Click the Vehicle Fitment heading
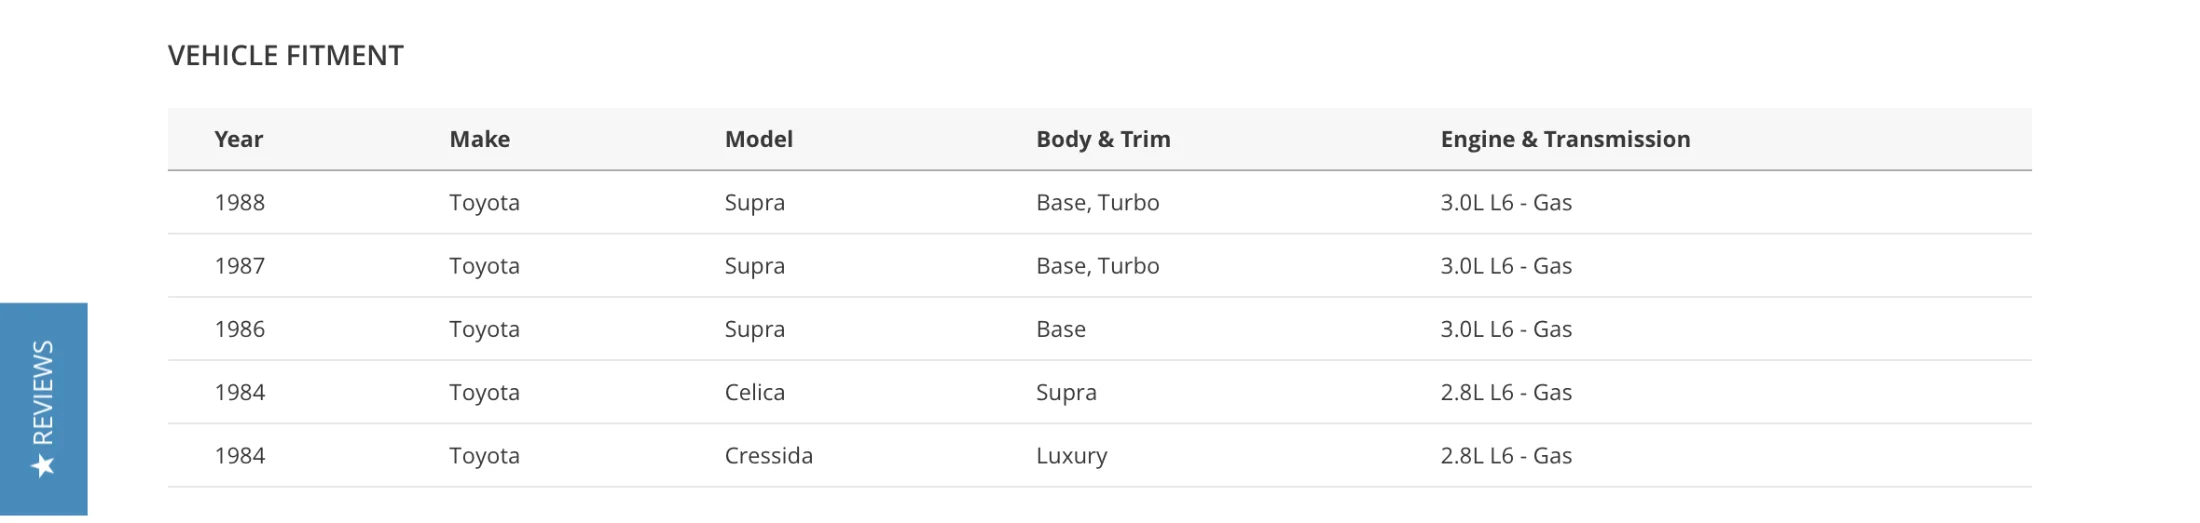 point(285,56)
